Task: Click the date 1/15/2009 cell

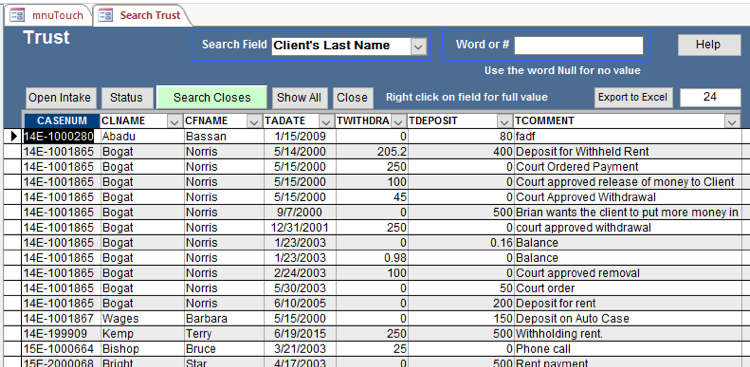Action: [300, 136]
